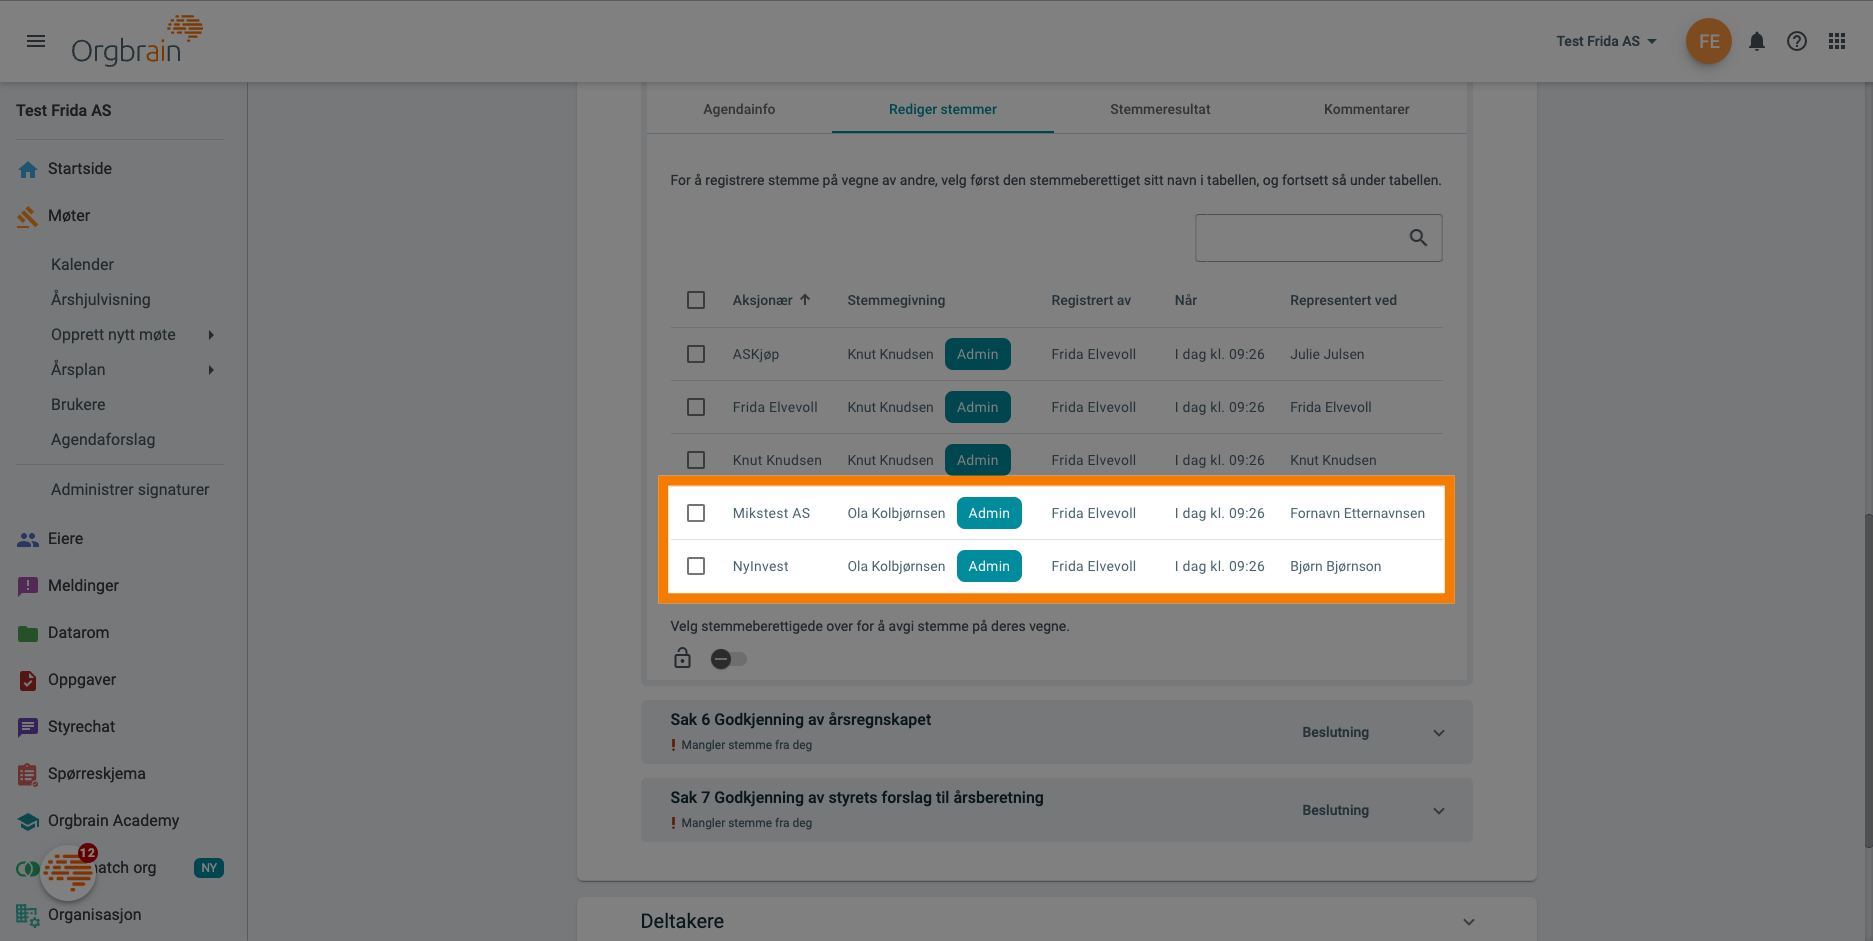Expand the Deltakere section

point(1468,922)
